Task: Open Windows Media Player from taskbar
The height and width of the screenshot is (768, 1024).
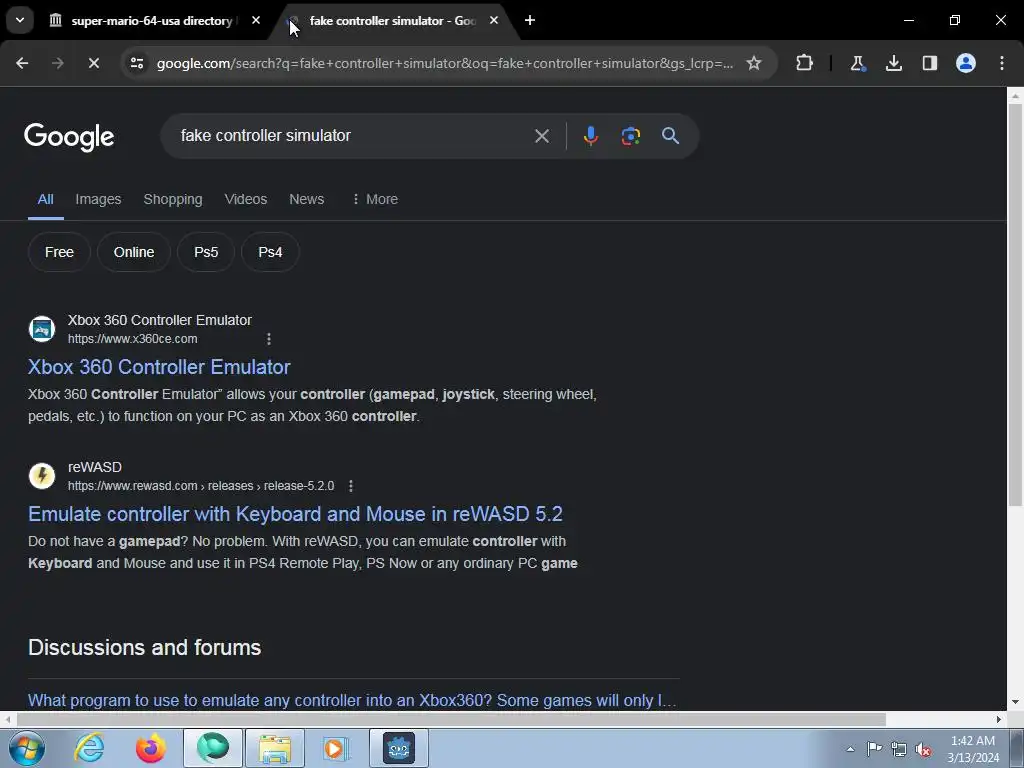Action: 336,748
